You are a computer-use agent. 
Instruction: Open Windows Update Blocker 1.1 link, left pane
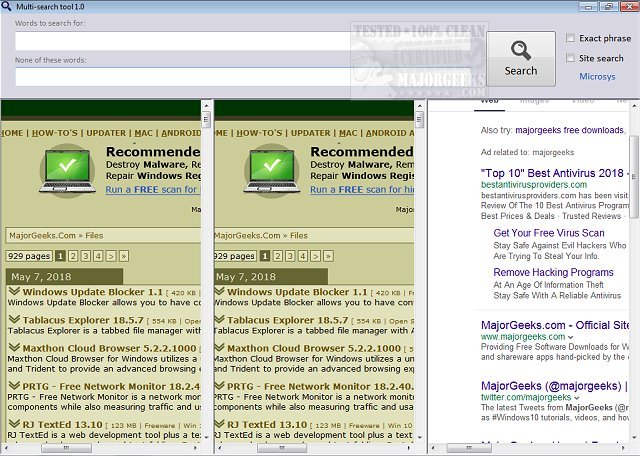point(93,292)
